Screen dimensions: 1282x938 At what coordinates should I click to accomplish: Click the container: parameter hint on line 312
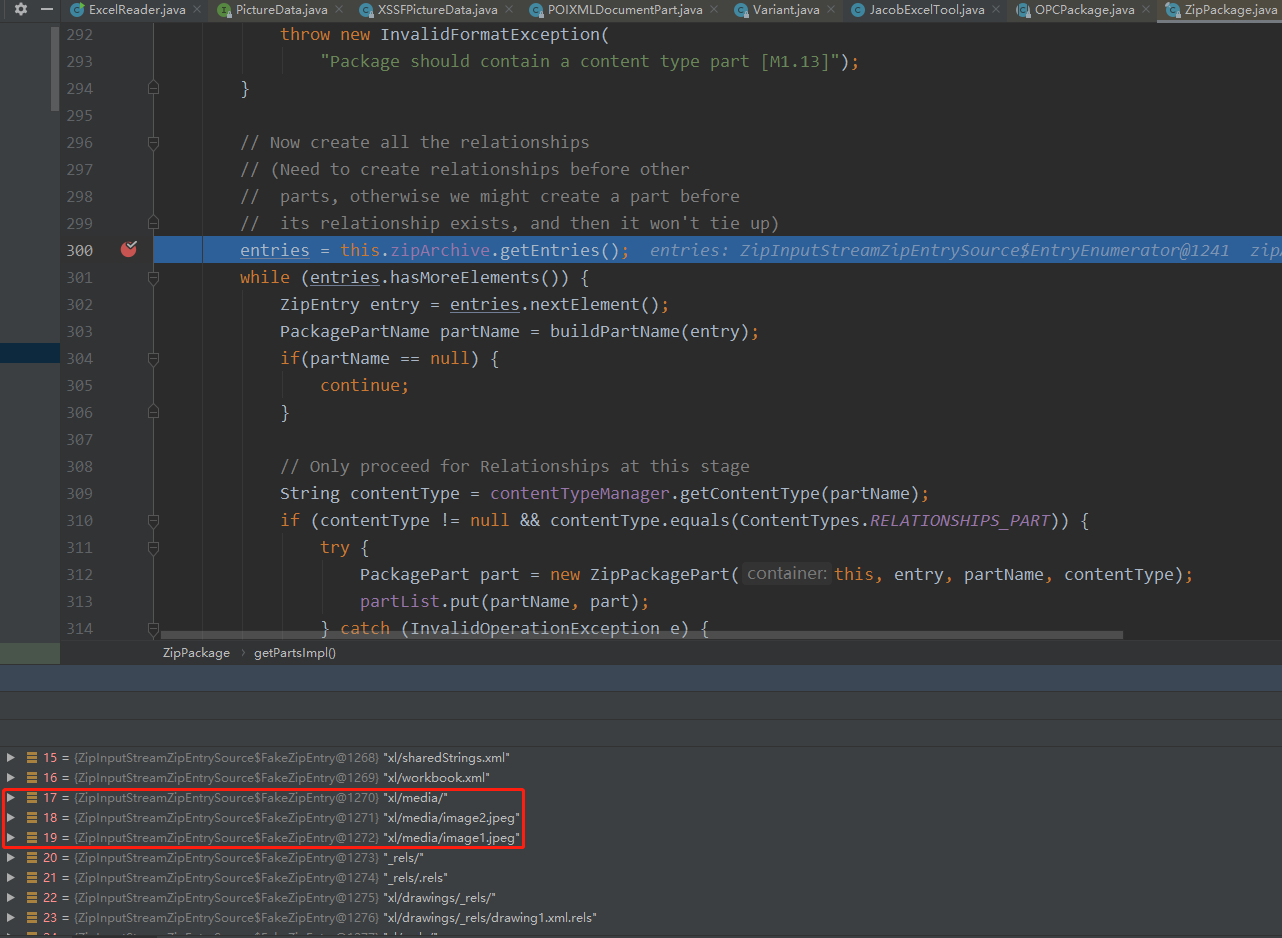[787, 574]
